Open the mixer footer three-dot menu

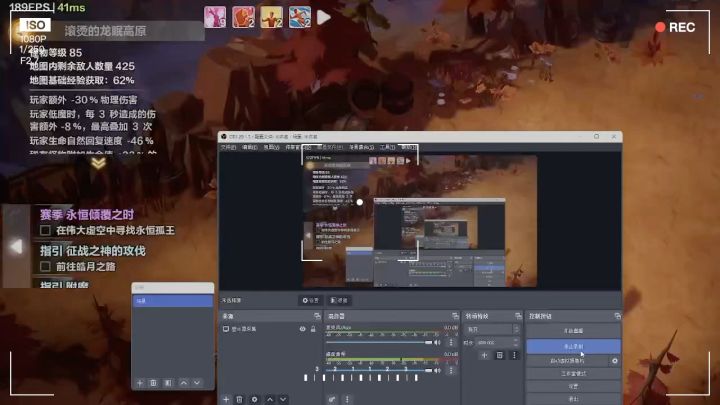(347, 399)
